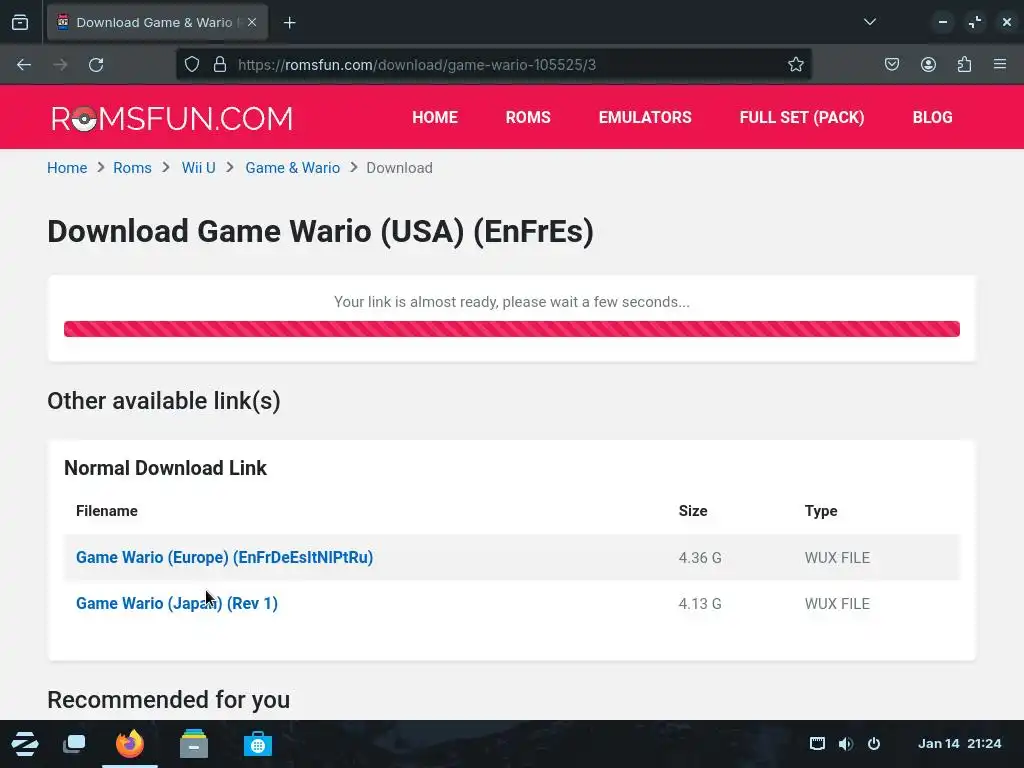Go back to the previous page
This screenshot has height=768, width=1024.
point(24,65)
